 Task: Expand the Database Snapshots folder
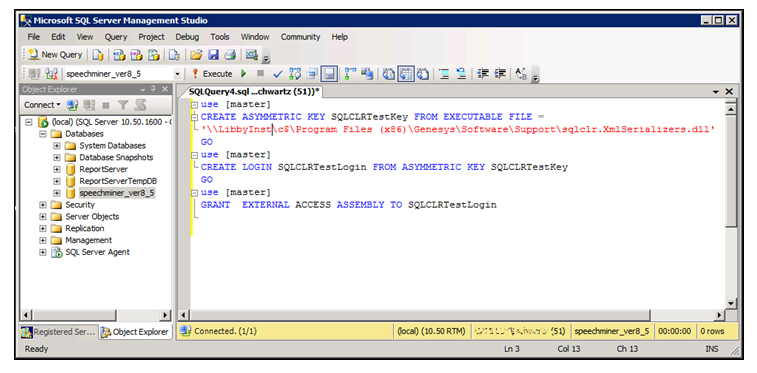[56, 157]
